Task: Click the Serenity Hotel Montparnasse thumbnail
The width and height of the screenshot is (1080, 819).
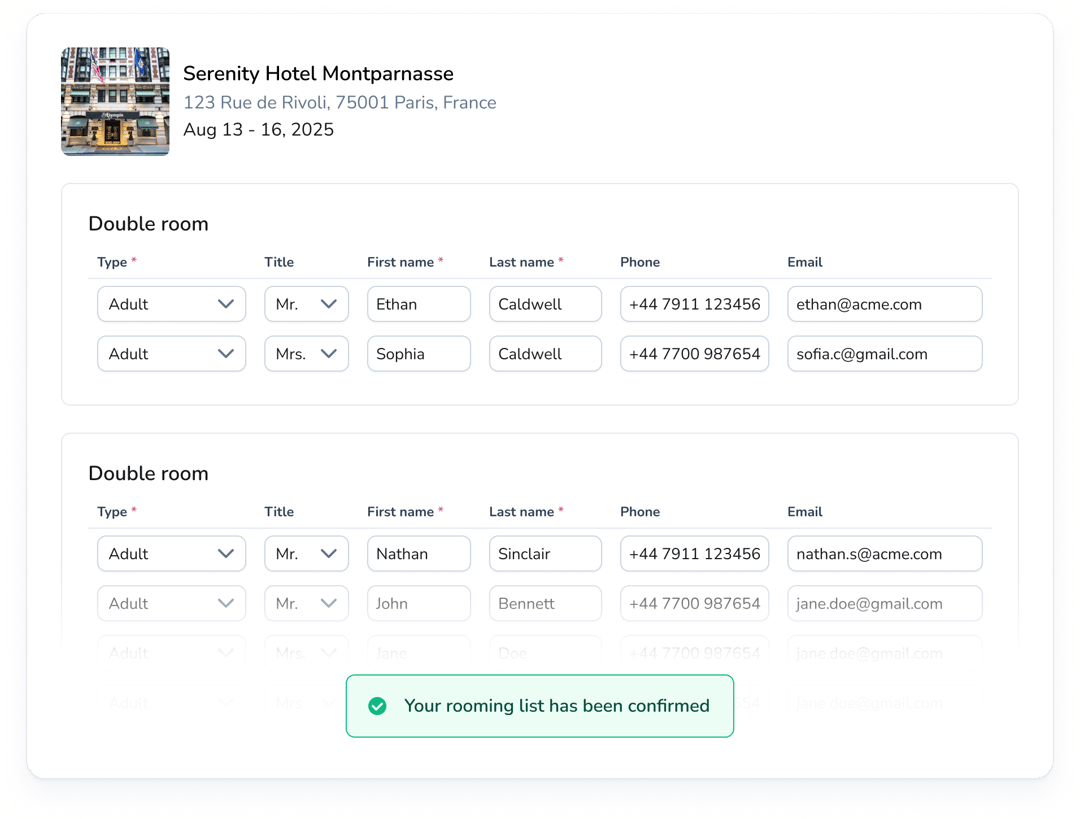Action: [x=115, y=102]
